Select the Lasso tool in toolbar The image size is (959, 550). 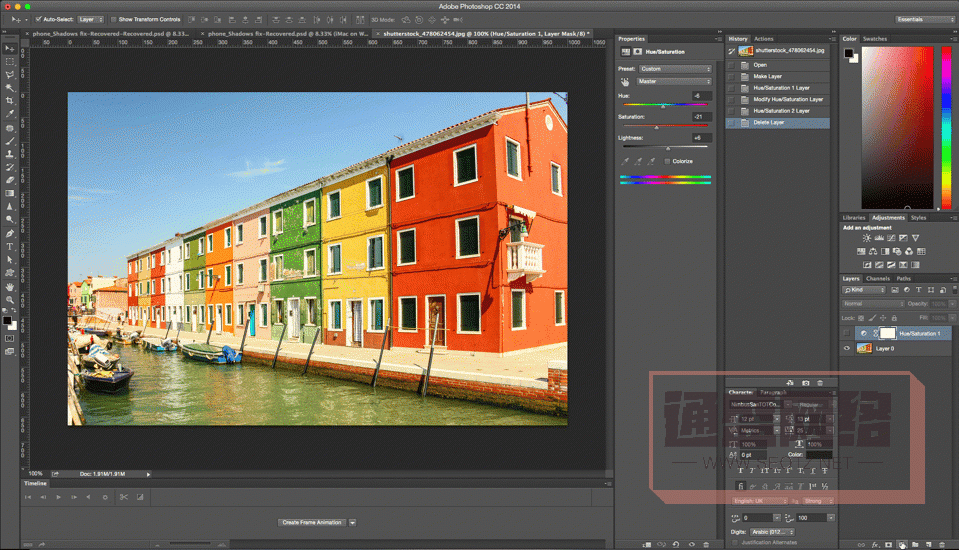(x=10, y=74)
